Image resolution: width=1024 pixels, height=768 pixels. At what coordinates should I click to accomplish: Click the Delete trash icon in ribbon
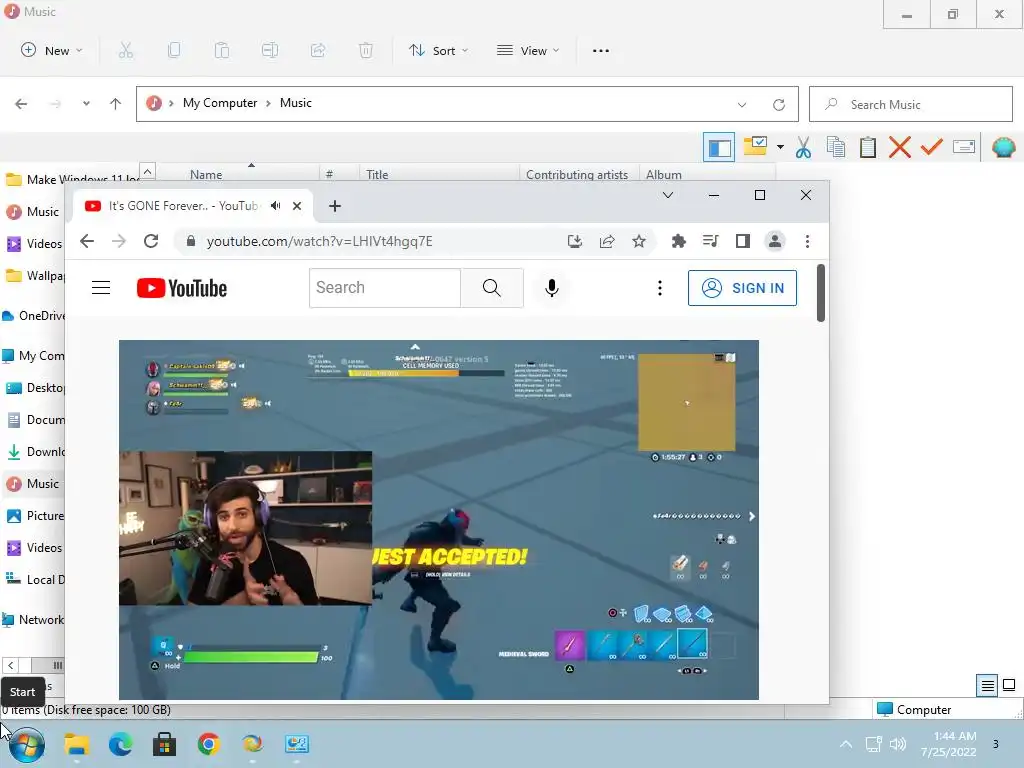point(366,50)
